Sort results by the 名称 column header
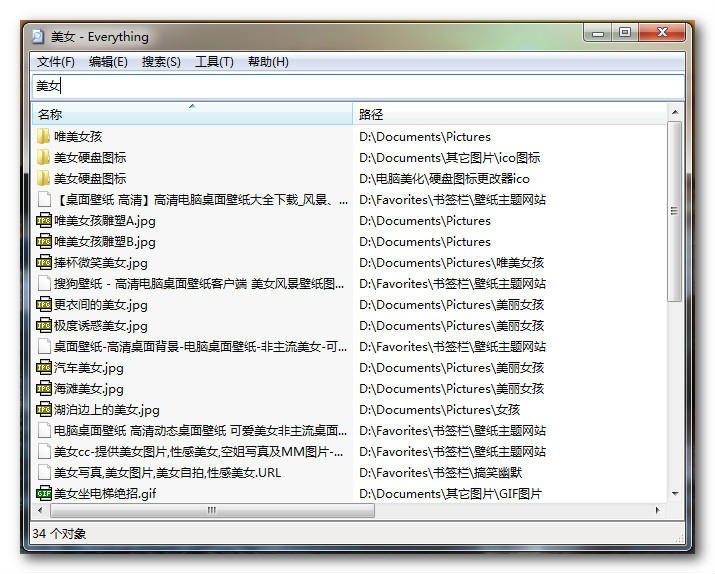 pyautogui.click(x=192, y=114)
